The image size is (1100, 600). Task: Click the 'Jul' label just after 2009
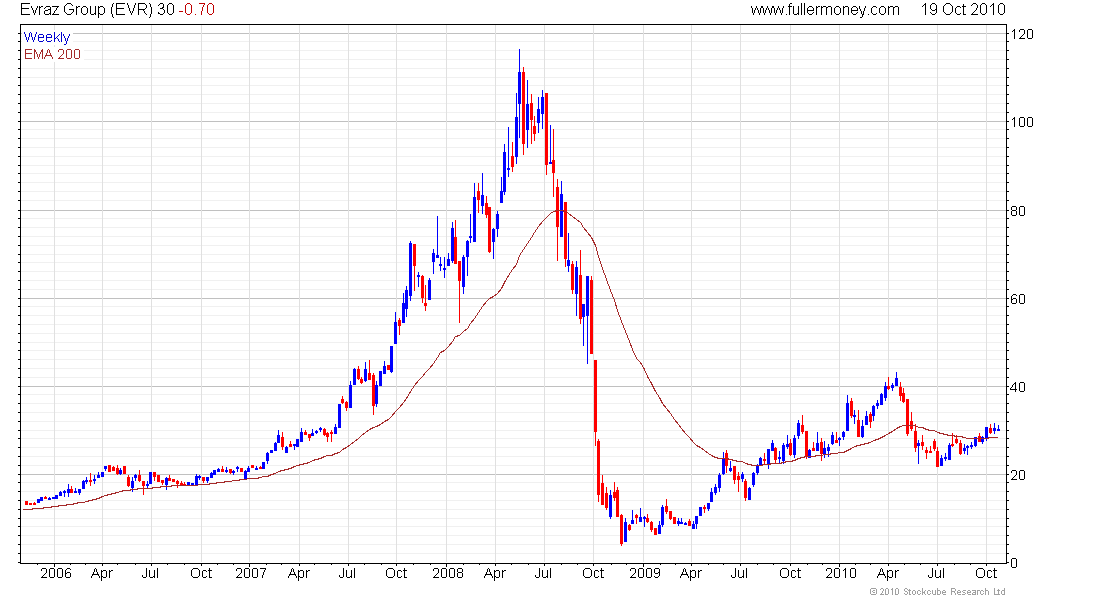(x=739, y=573)
